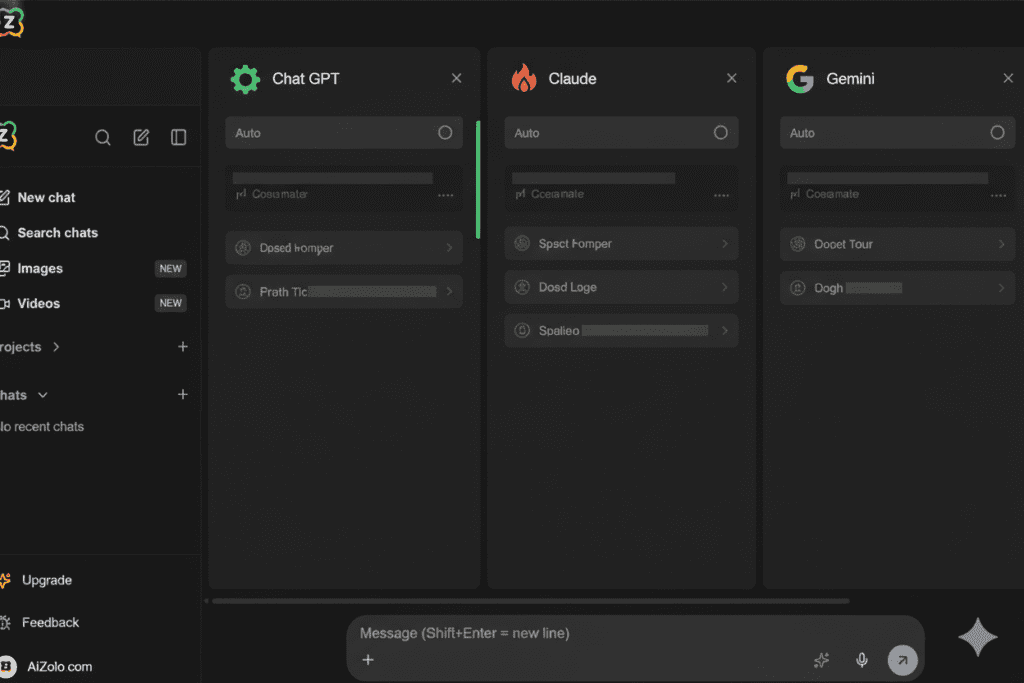Toggle the Auto radio circle in Claude panel
1024x683 pixels.
720,133
